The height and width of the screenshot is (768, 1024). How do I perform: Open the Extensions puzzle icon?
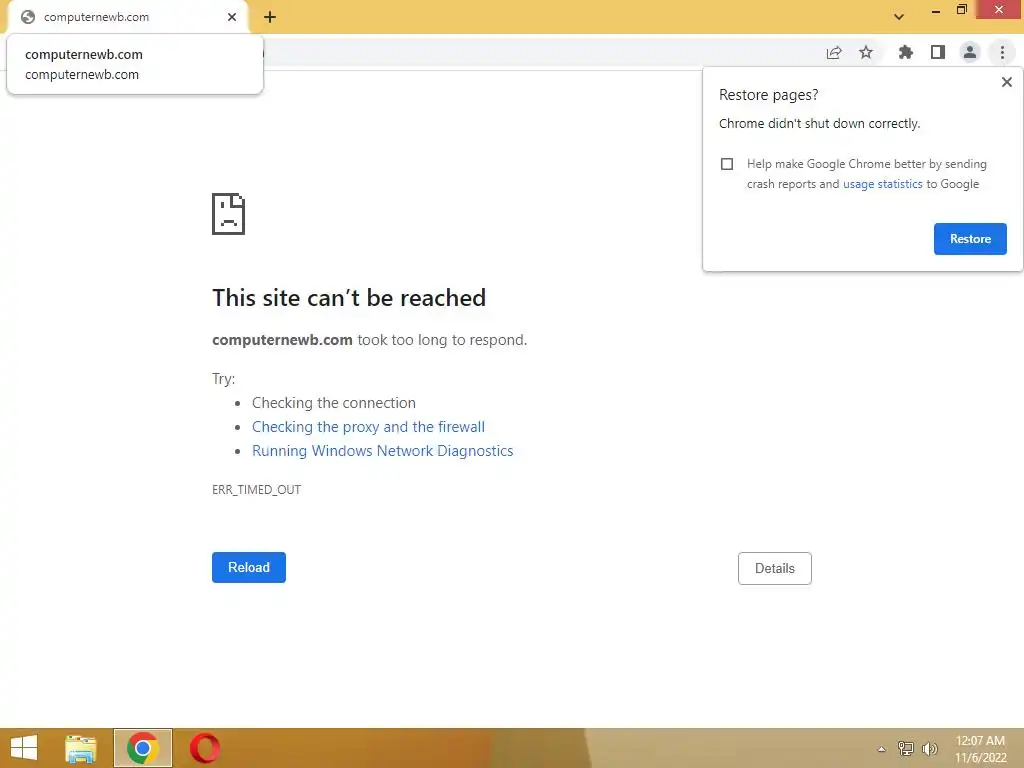tap(905, 52)
